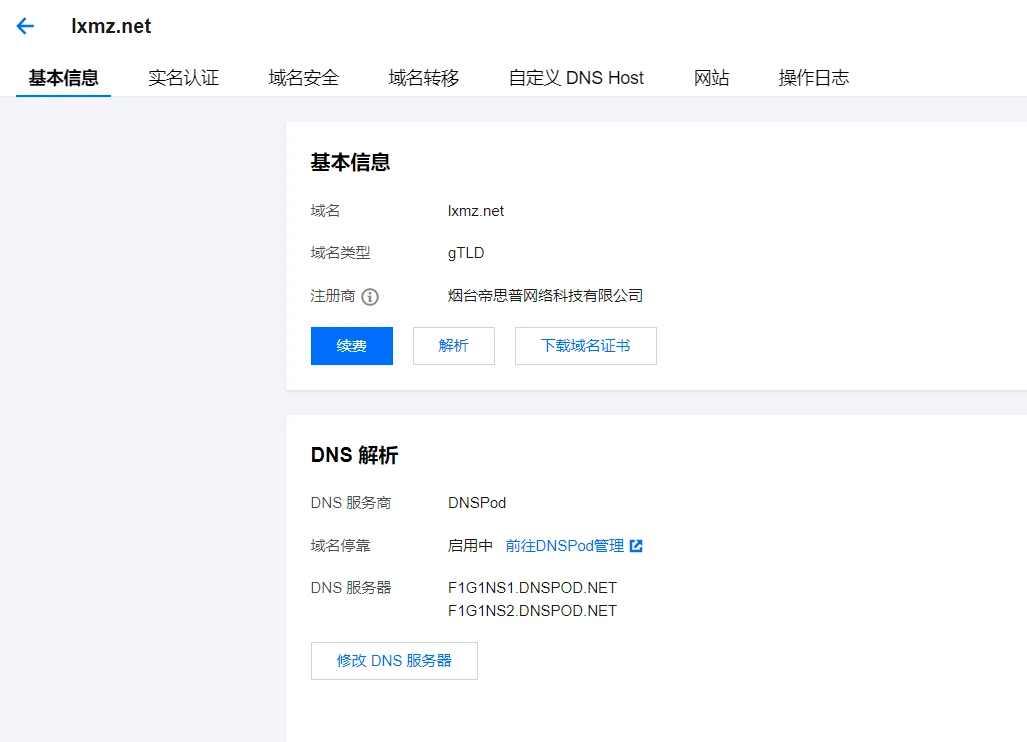Click the 修改 DNS 服务器 button

point(394,661)
